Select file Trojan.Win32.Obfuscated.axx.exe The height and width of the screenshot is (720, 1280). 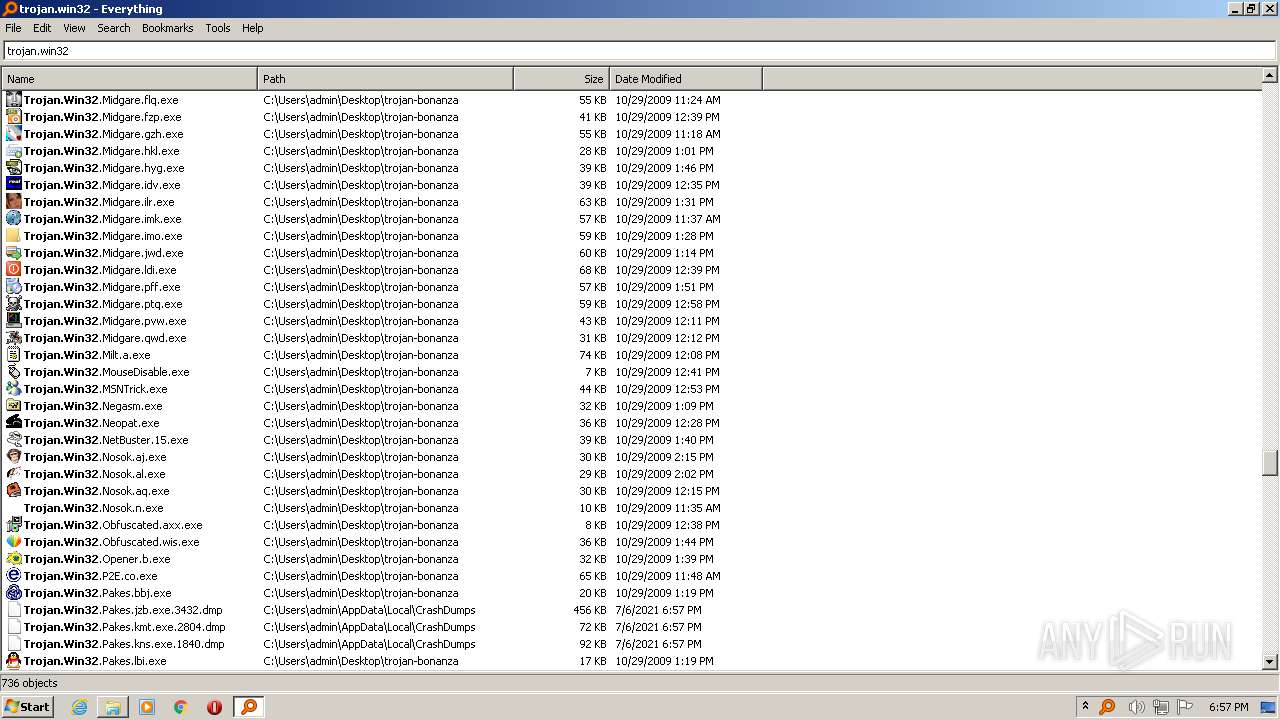(113, 525)
